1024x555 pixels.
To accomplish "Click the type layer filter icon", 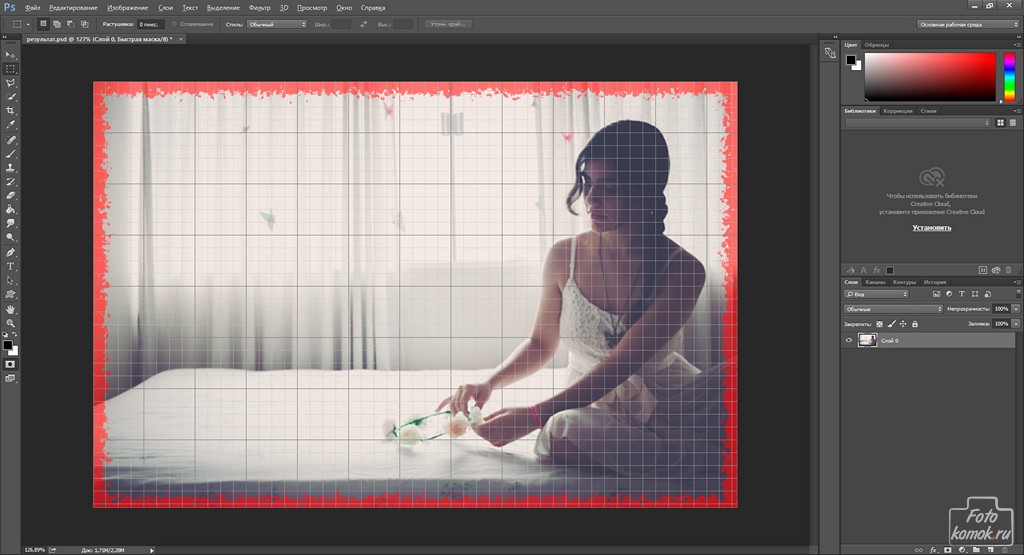I will (962, 295).
